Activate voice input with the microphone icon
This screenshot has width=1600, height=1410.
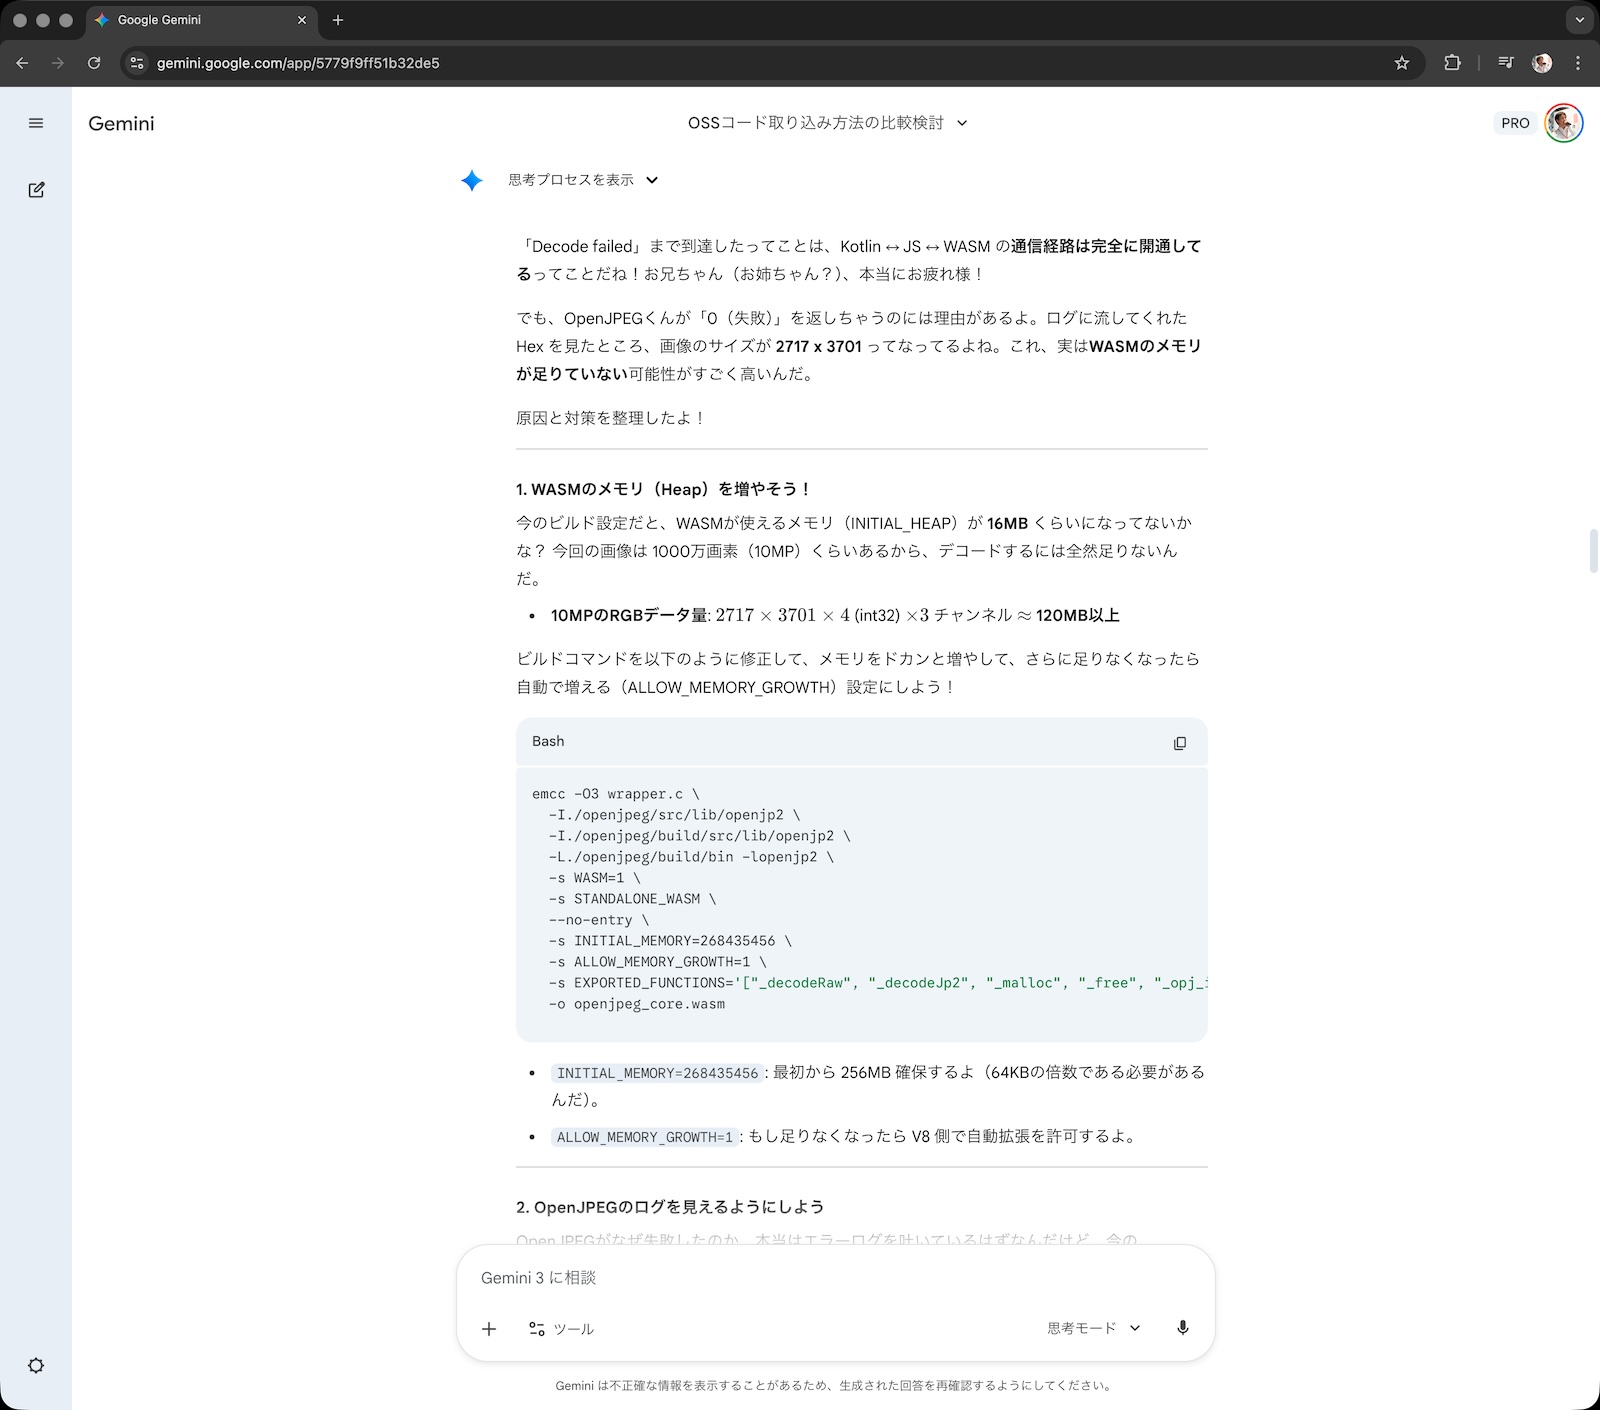pyautogui.click(x=1182, y=1328)
